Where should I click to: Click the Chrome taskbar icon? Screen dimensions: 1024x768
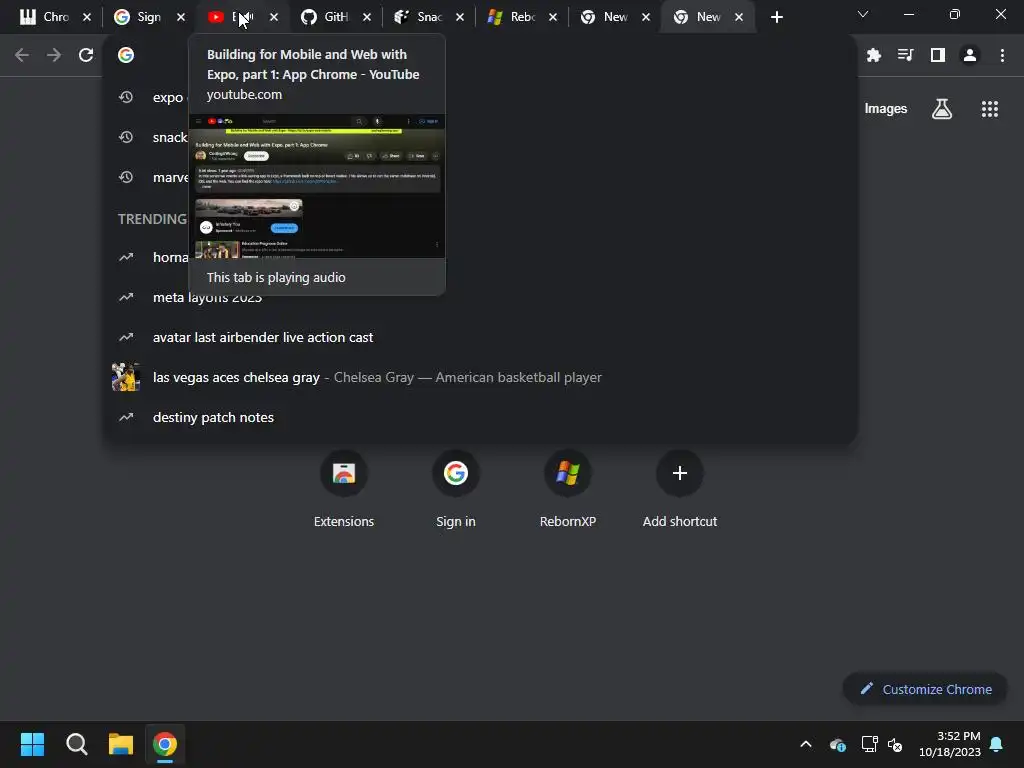[165, 744]
